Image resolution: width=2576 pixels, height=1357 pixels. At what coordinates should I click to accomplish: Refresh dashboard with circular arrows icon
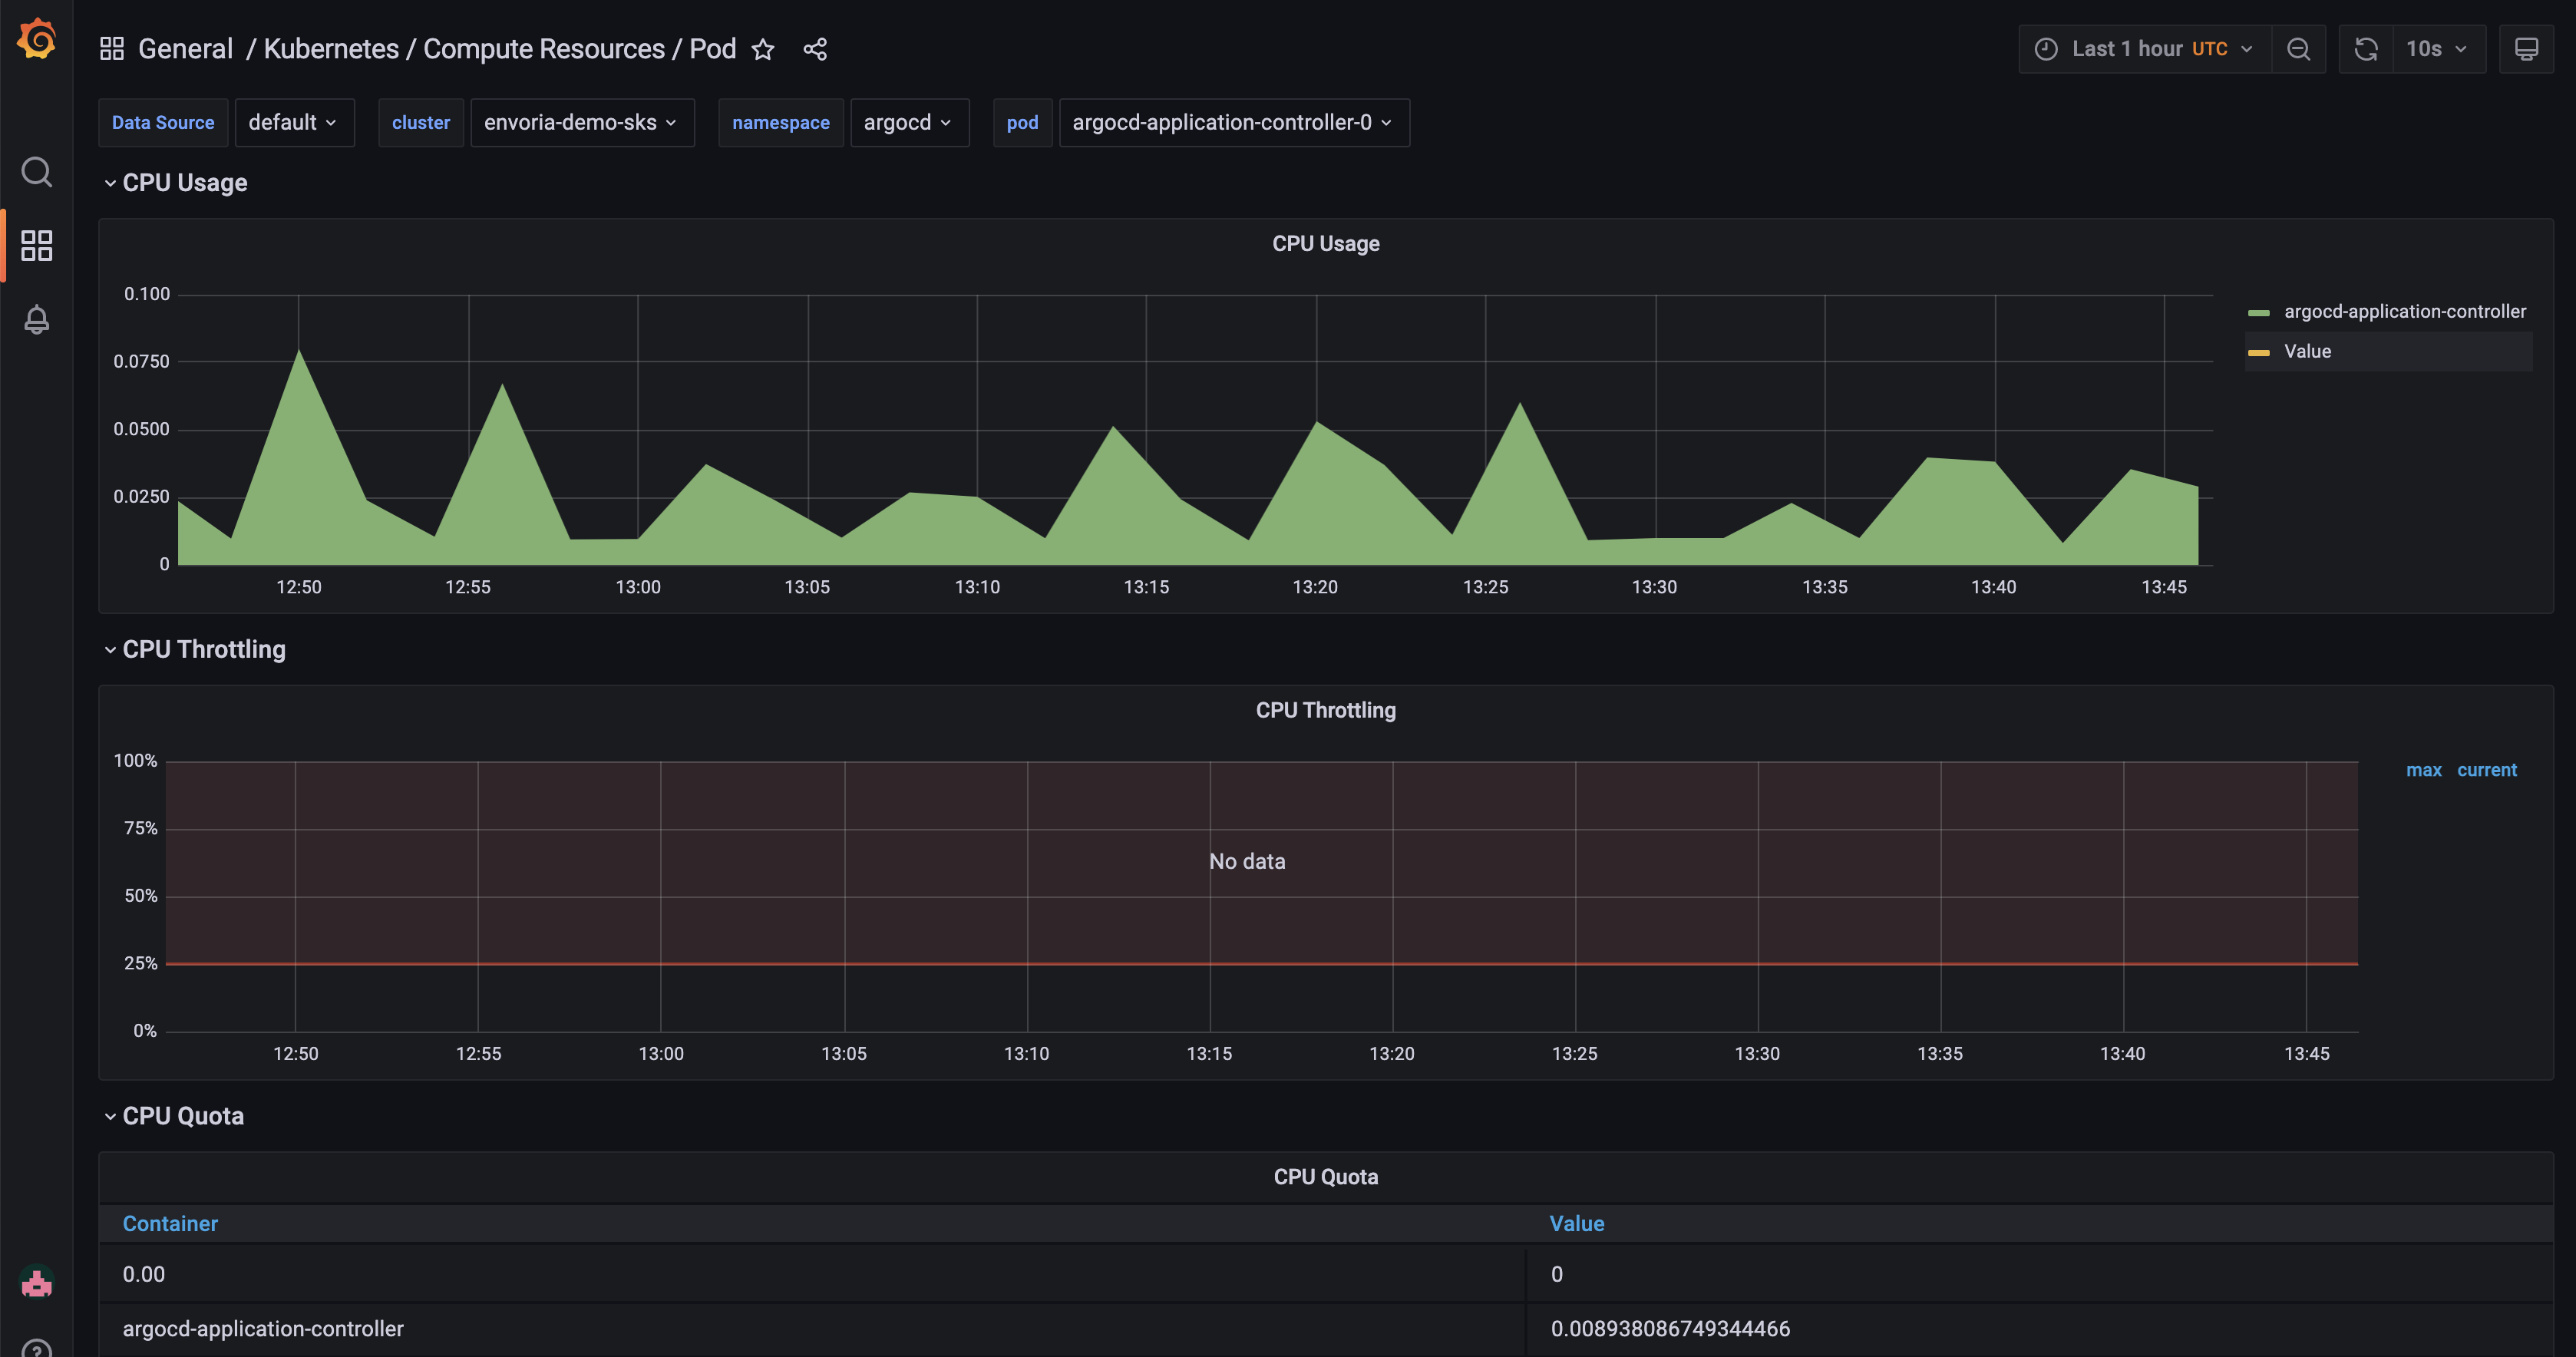click(x=2366, y=49)
